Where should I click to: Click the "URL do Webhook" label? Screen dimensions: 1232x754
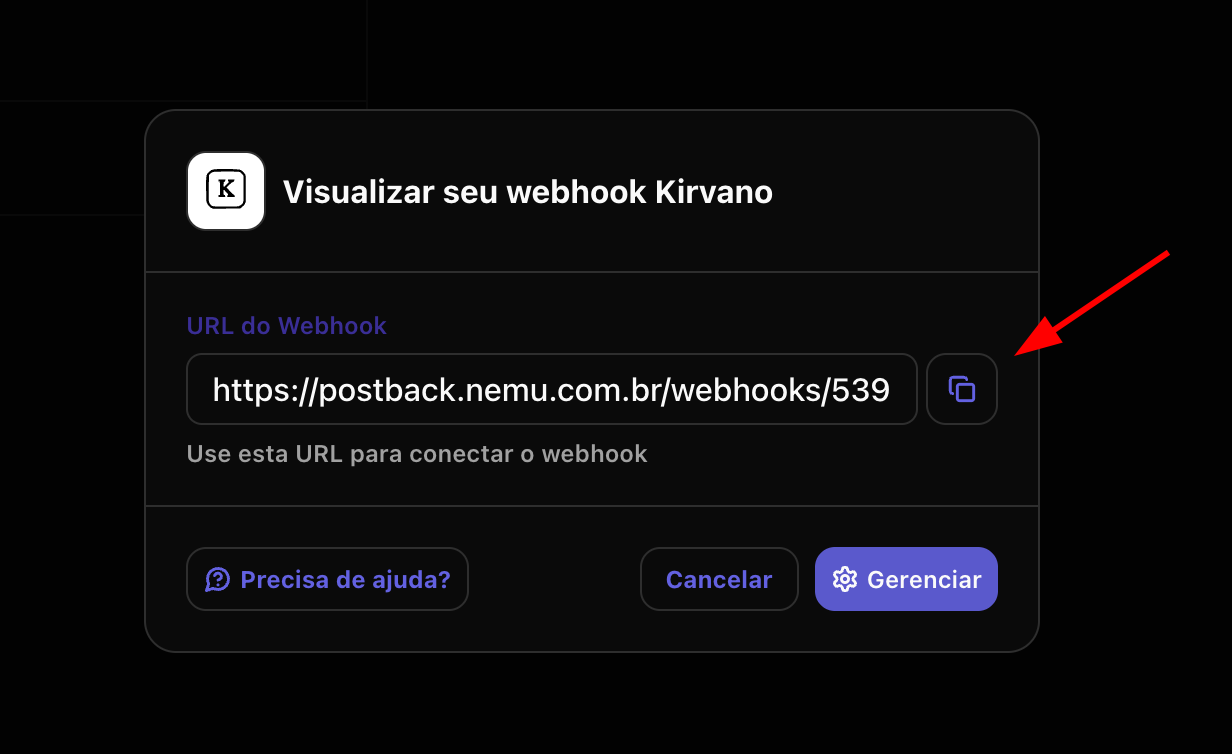pyautogui.click(x=287, y=325)
